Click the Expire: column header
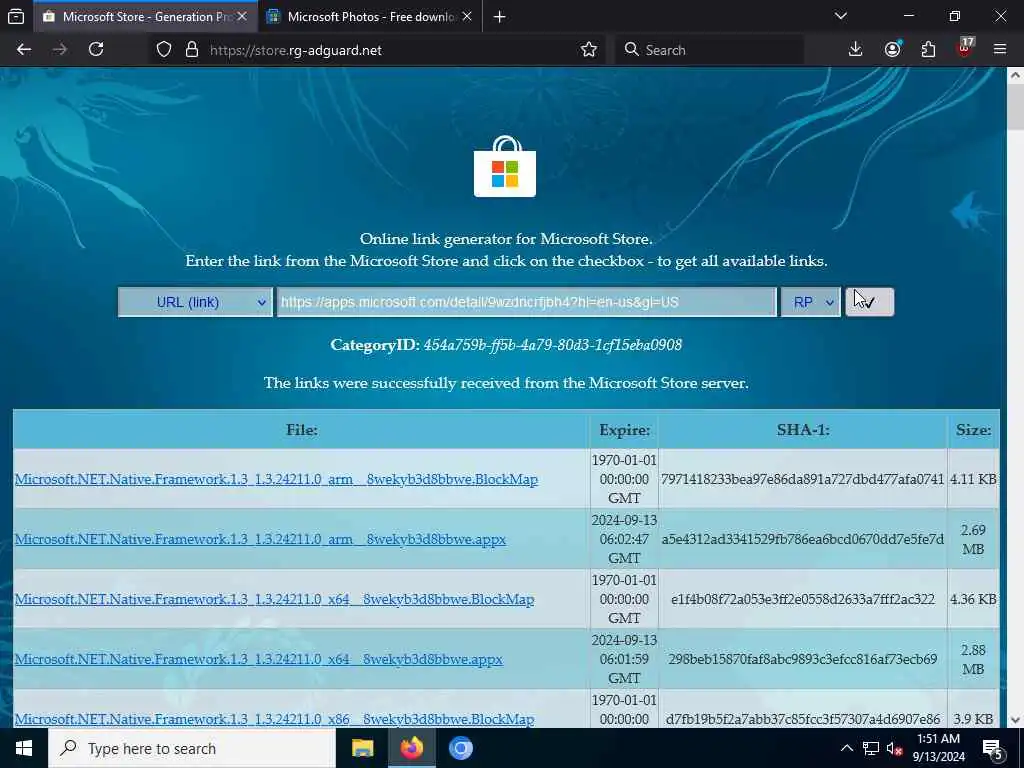This screenshot has width=1024, height=768. (624, 430)
